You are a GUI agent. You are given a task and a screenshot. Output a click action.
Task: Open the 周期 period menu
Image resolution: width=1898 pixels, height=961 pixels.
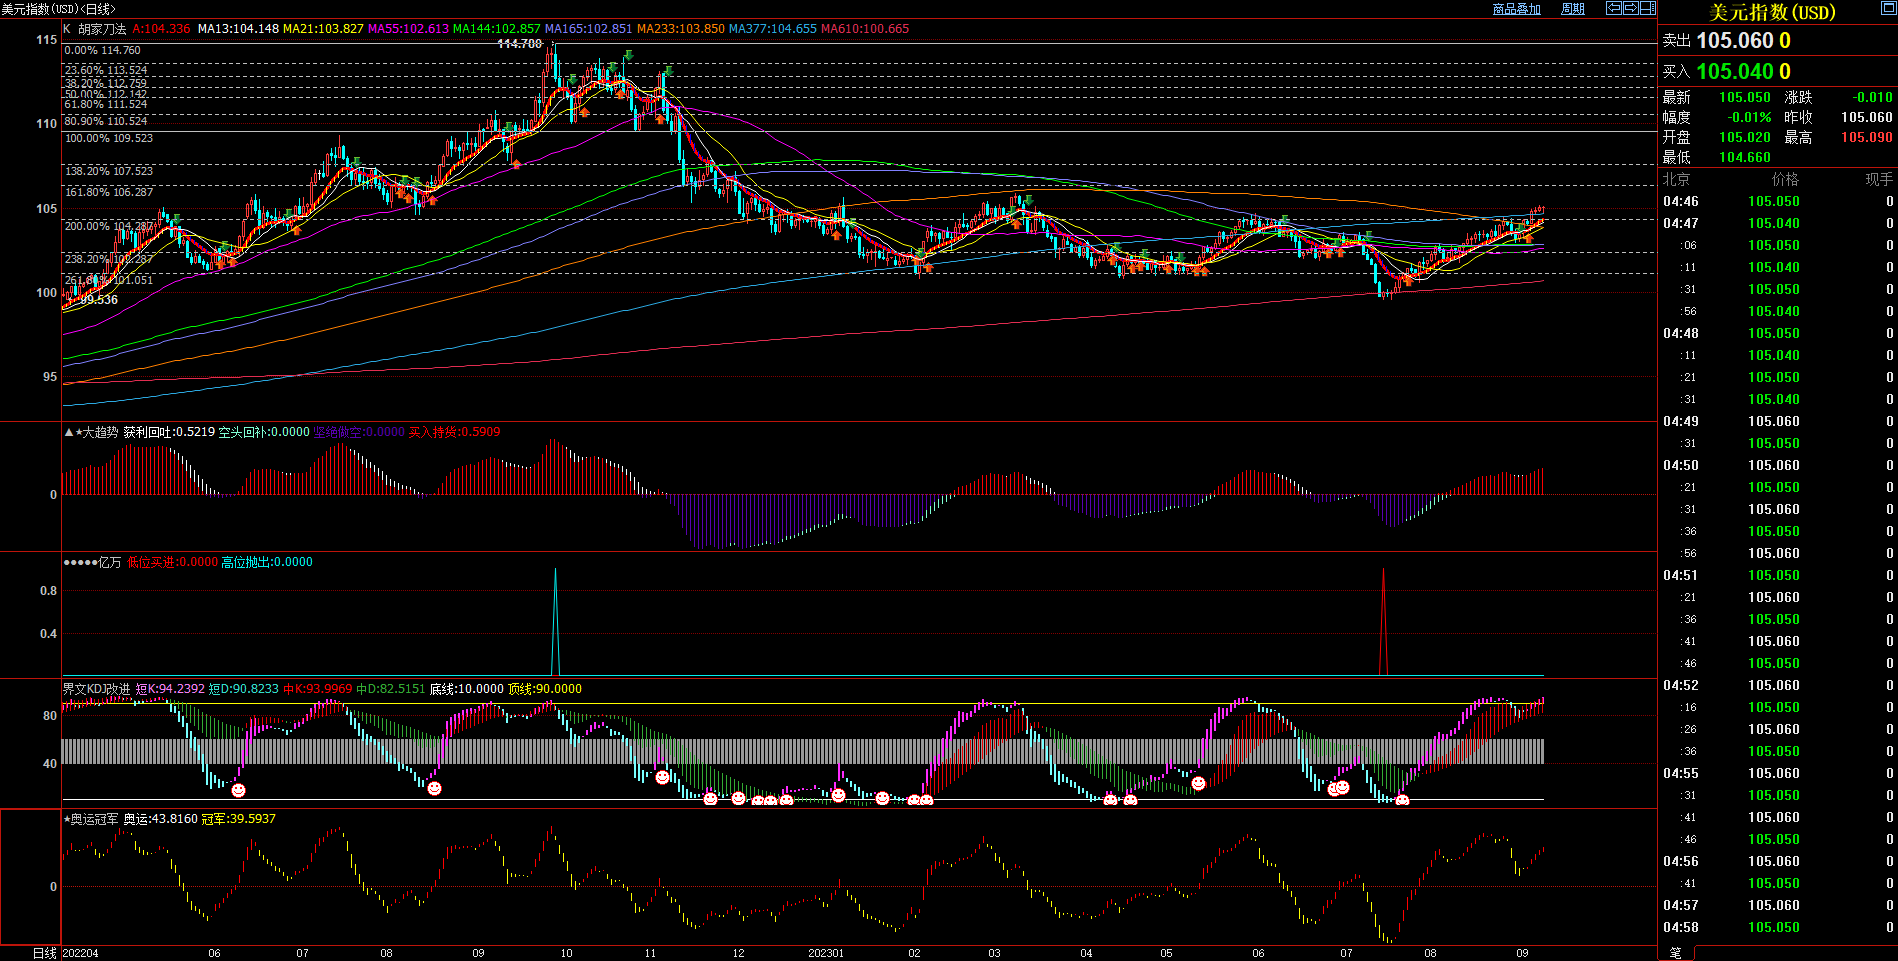(x=1573, y=9)
